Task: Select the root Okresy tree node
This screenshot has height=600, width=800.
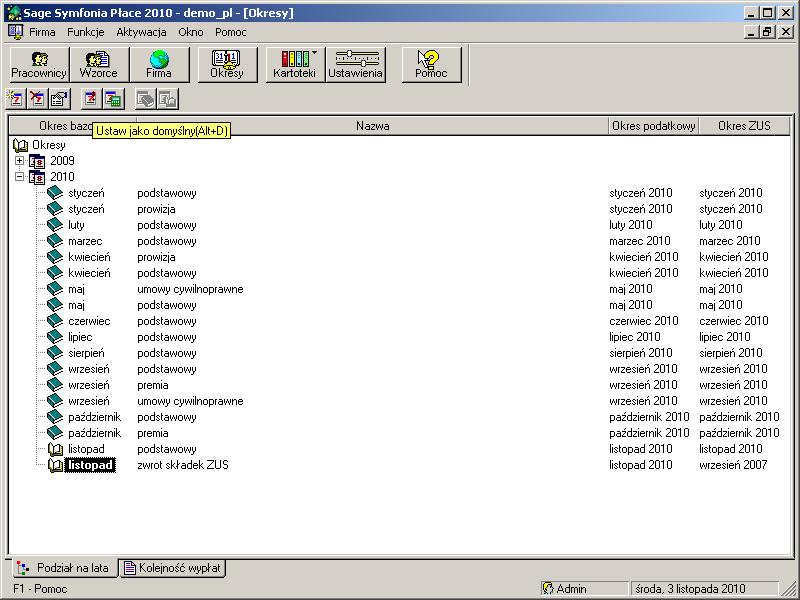Action: [x=48, y=145]
